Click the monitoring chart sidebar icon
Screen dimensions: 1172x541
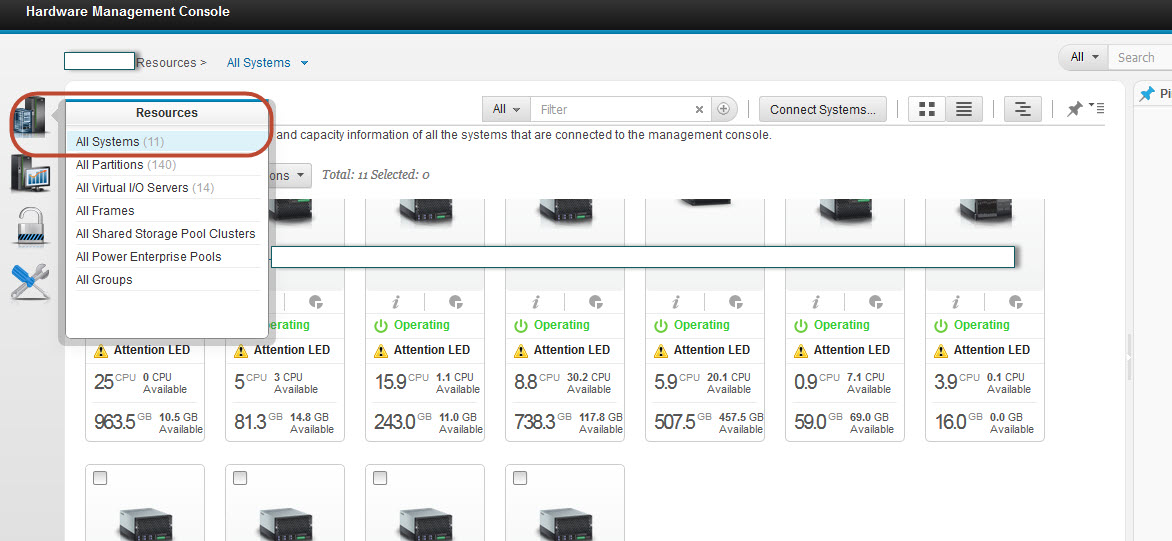pyautogui.click(x=29, y=173)
